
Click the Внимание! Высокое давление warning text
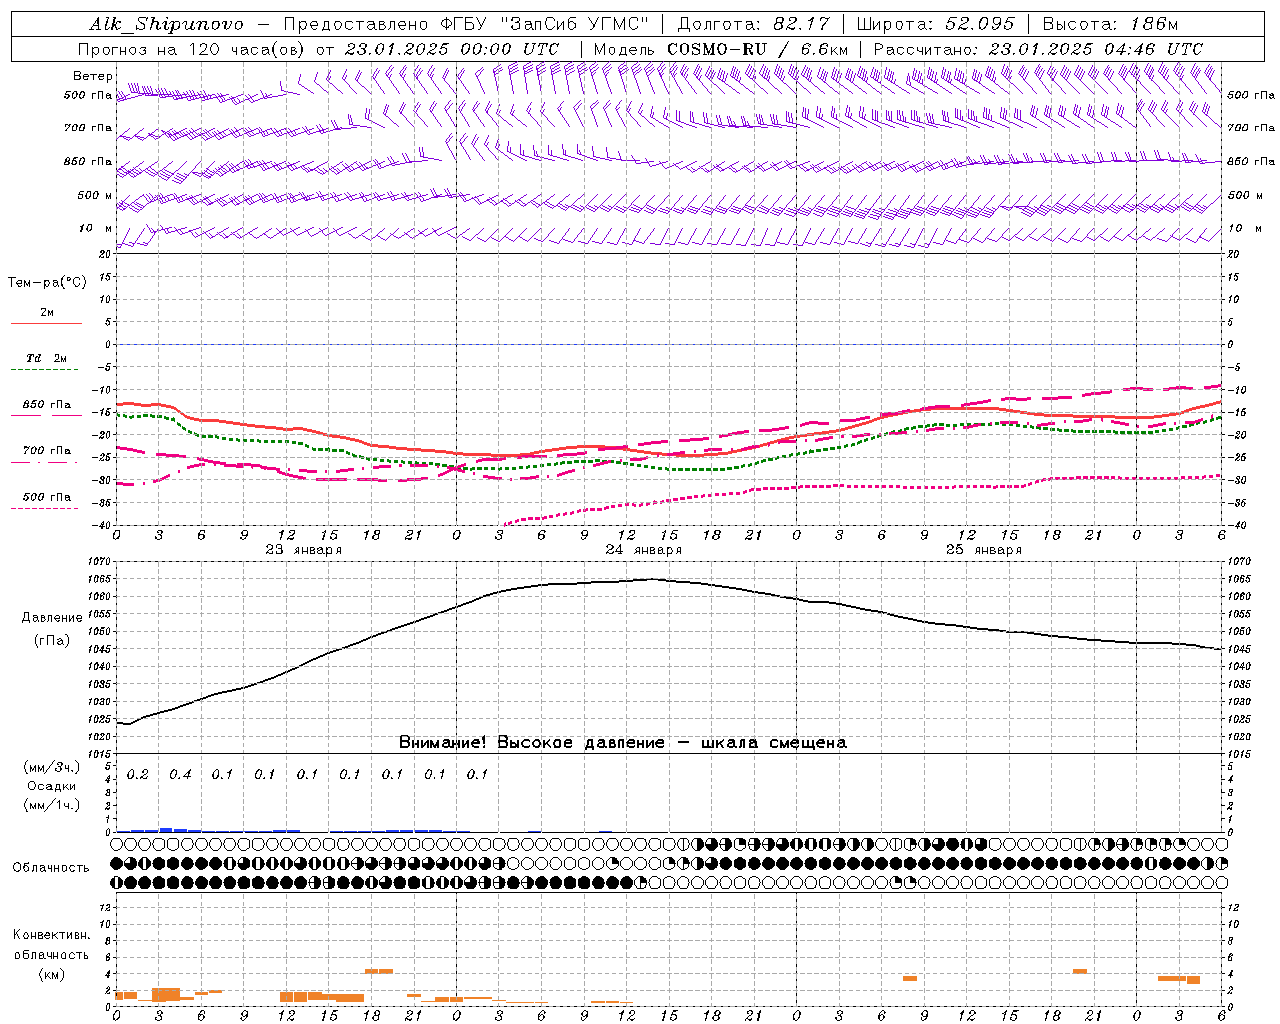(622, 743)
